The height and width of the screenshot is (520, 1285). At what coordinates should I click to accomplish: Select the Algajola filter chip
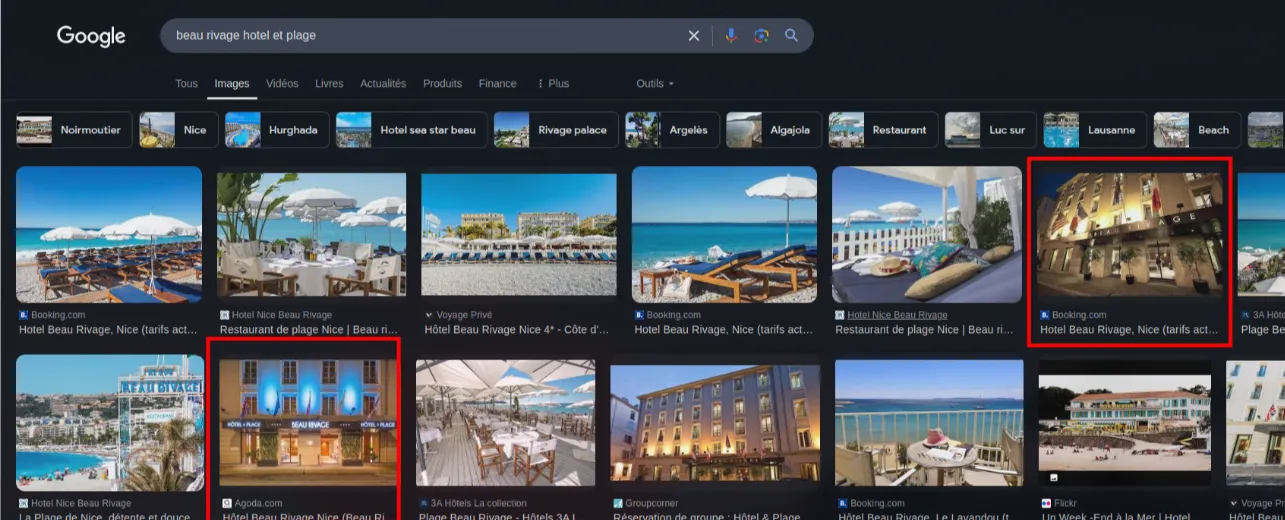pyautogui.click(x=774, y=130)
